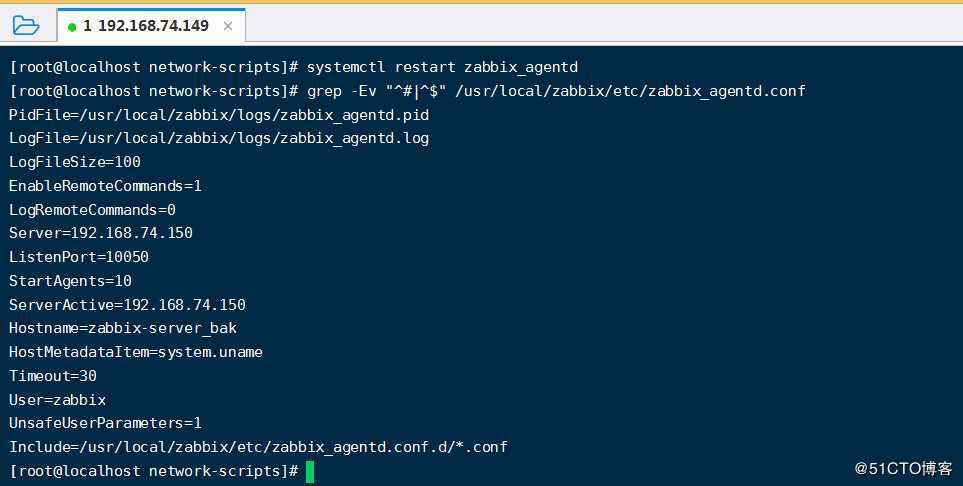This screenshot has width=963, height=486.
Task: Click the UnsafeUserParameters=1 line
Action: pos(105,423)
